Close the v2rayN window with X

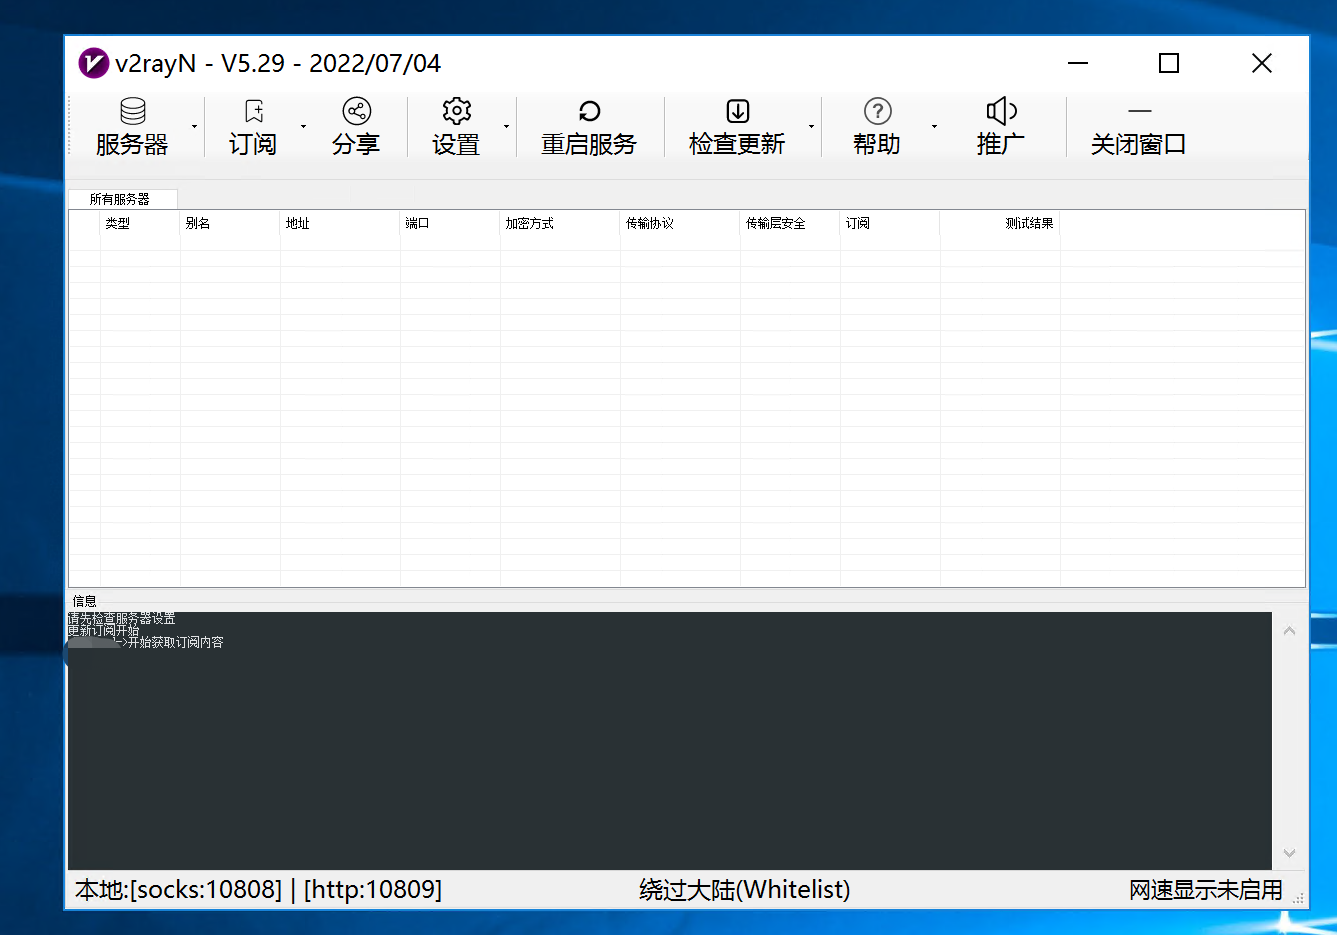(1262, 63)
